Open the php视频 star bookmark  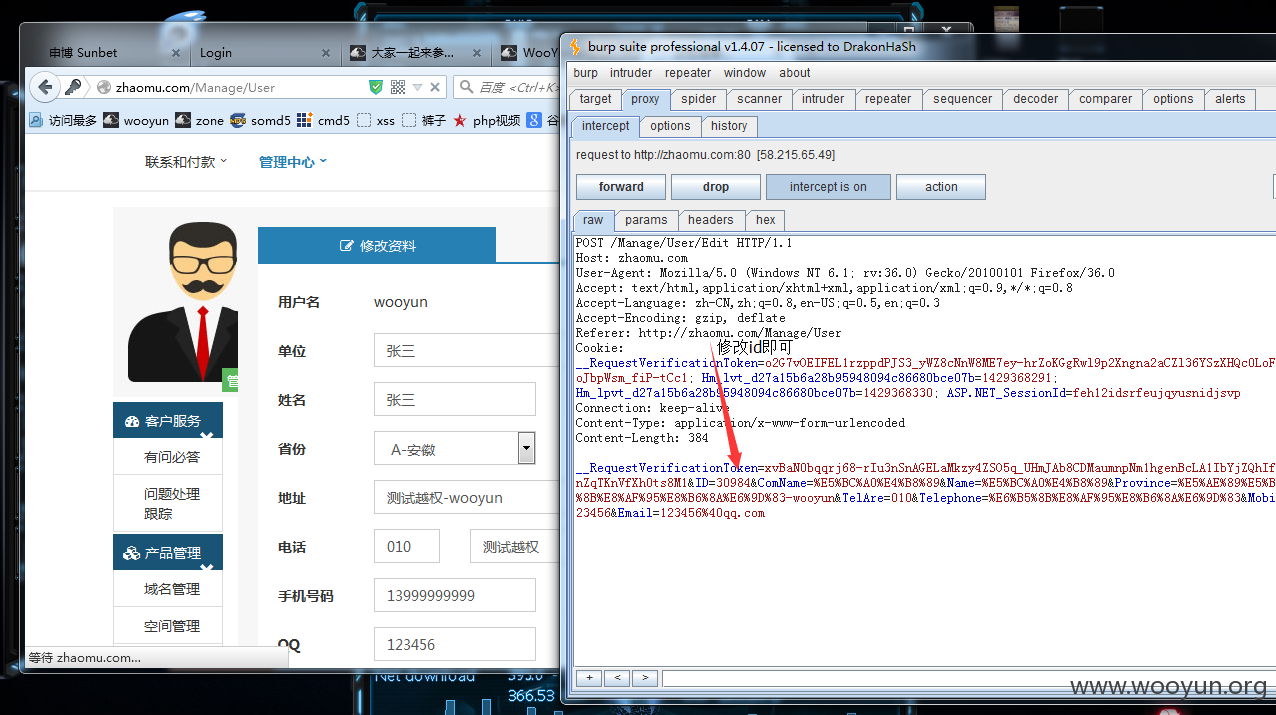click(487, 120)
